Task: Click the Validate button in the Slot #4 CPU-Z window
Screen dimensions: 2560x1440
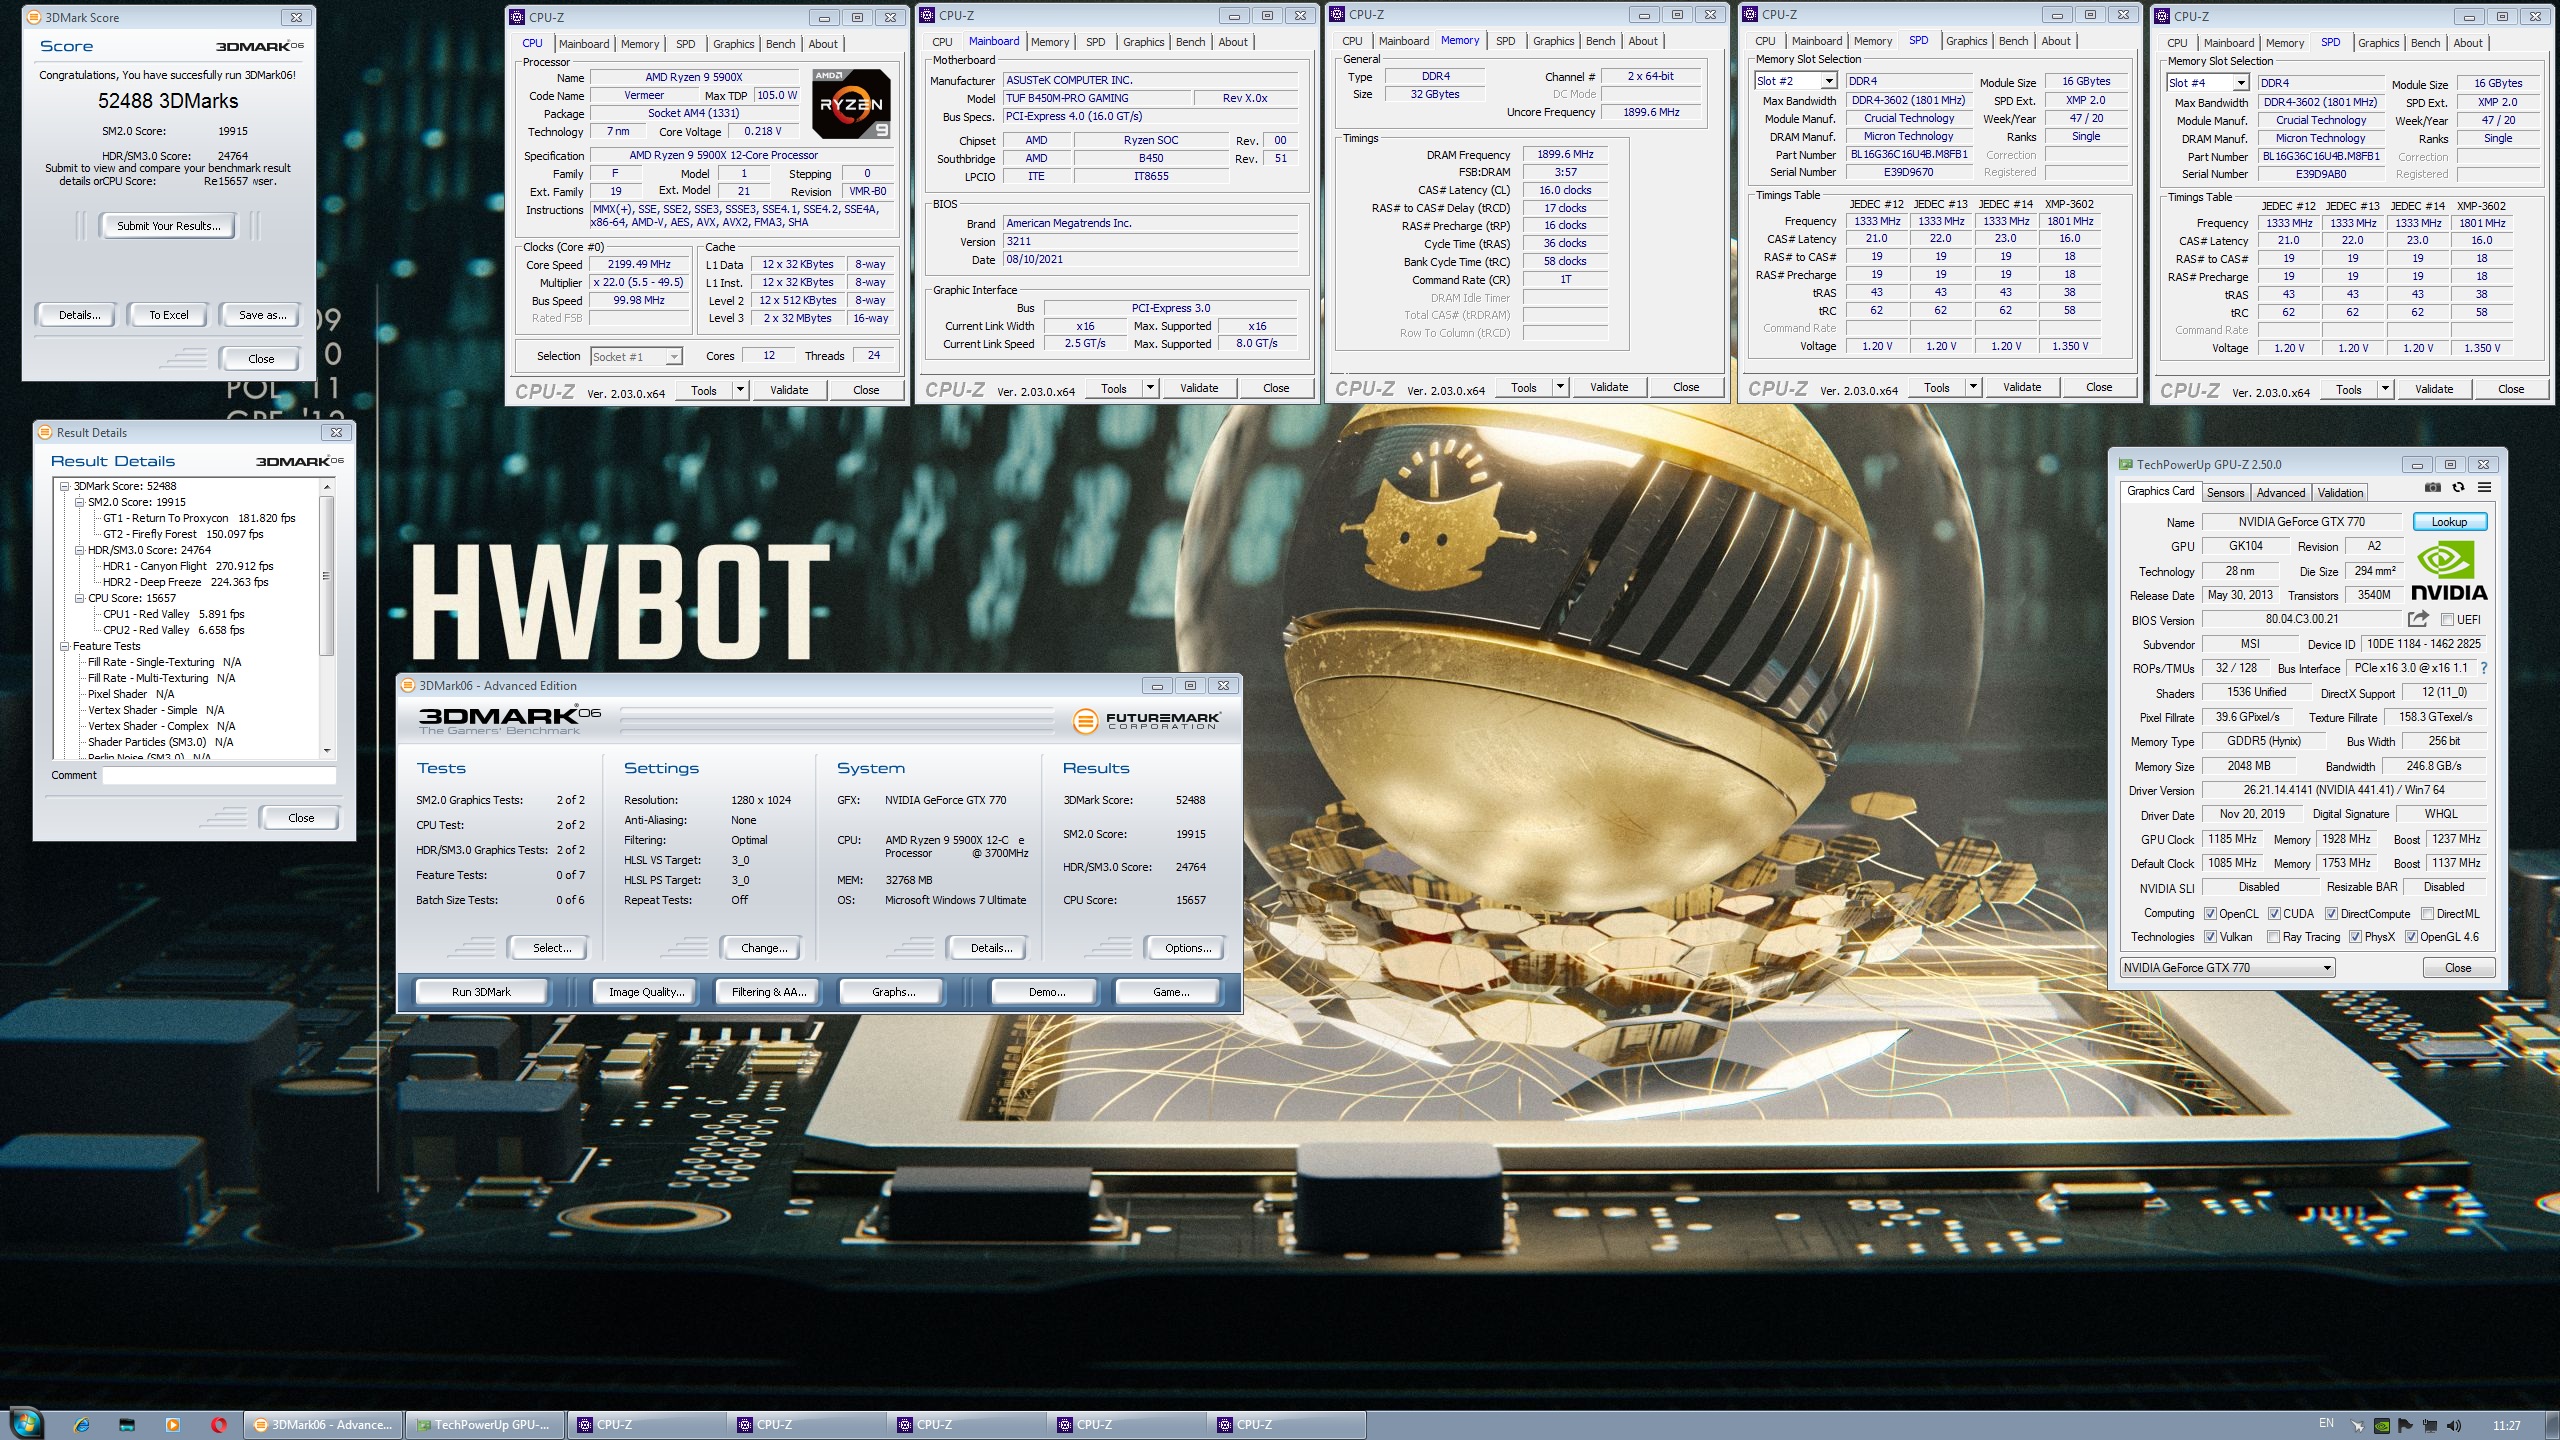Action: point(2433,390)
